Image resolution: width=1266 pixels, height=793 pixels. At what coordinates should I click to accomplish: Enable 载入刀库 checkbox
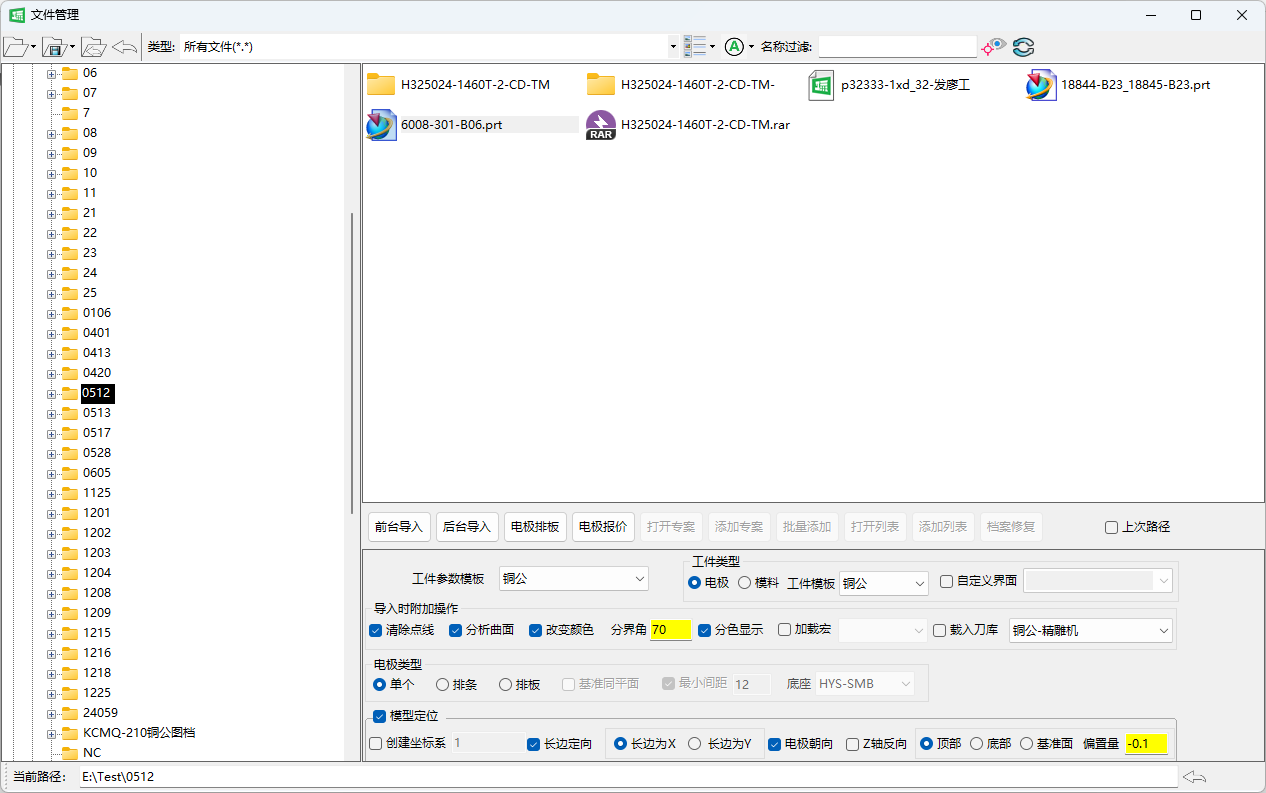point(939,630)
